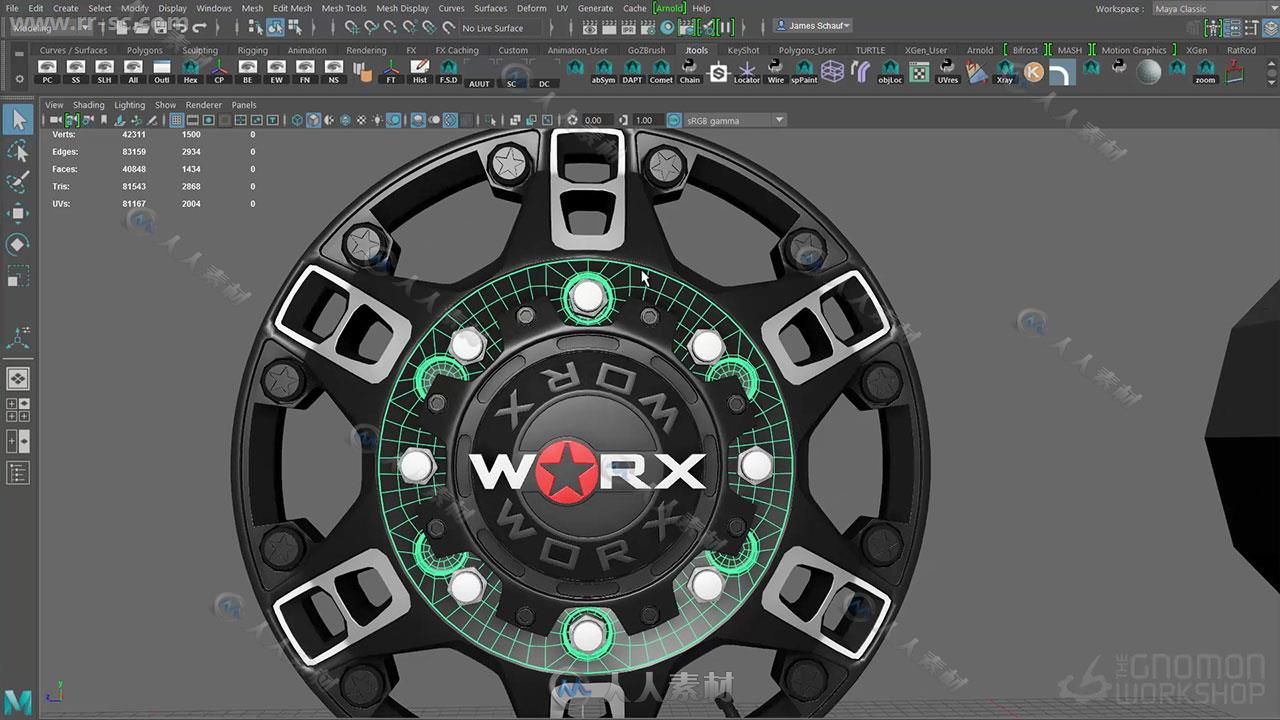Run the Hex shelf script
The width and height of the screenshot is (1280, 720).
[x=190, y=71]
